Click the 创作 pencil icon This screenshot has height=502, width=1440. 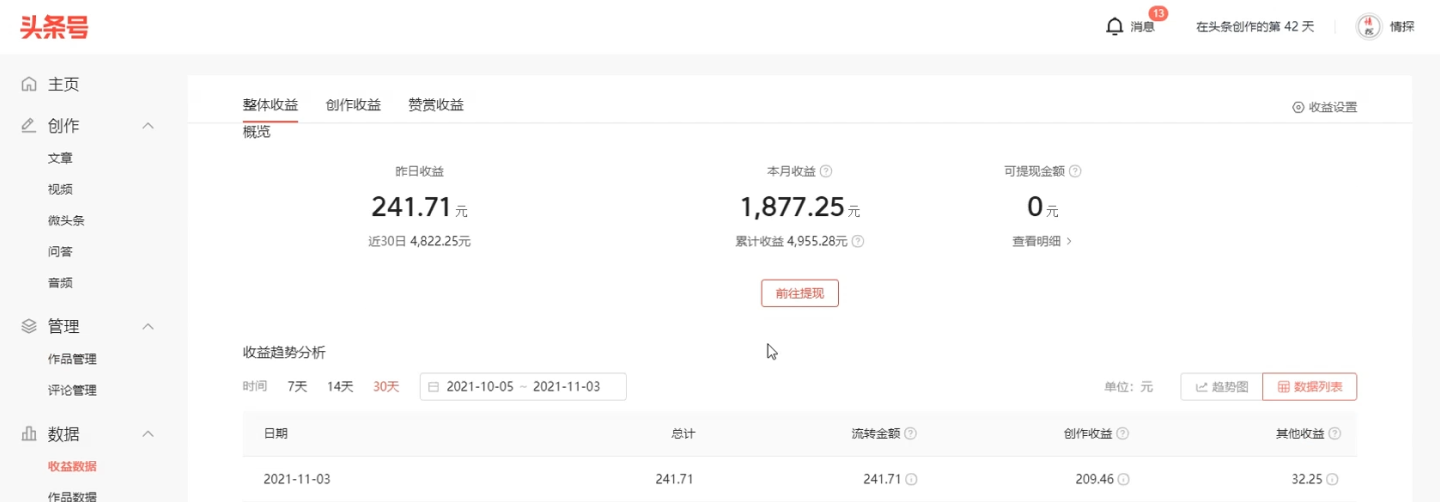click(x=29, y=126)
